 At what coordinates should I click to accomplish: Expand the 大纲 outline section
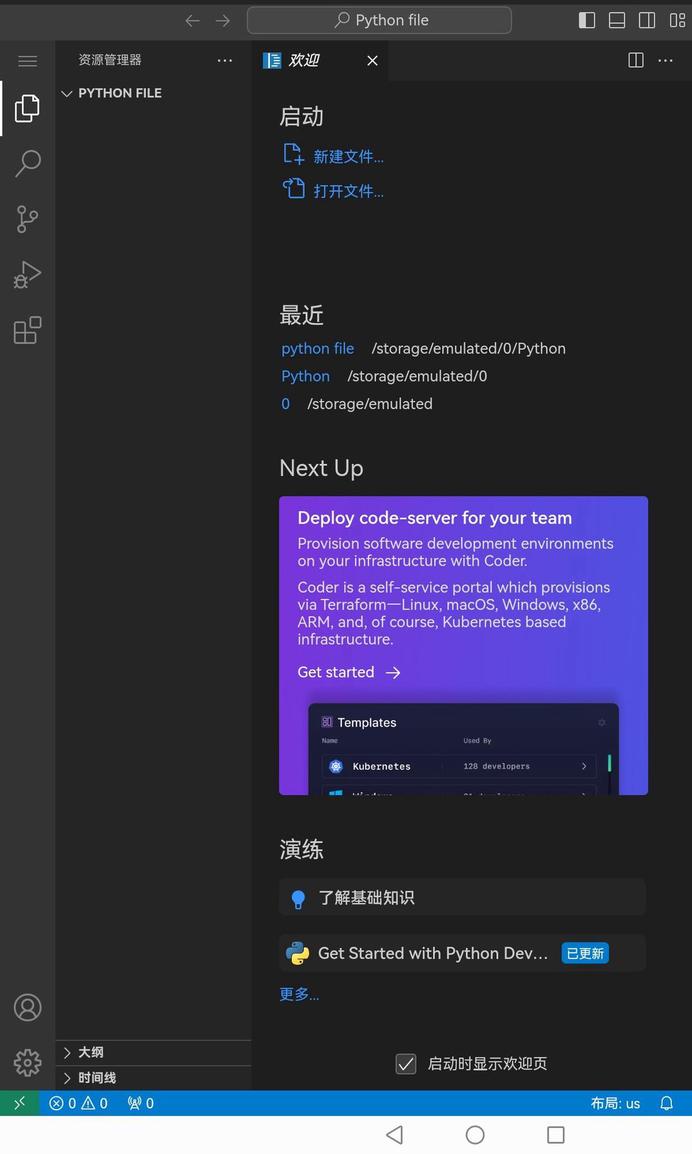click(90, 1052)
